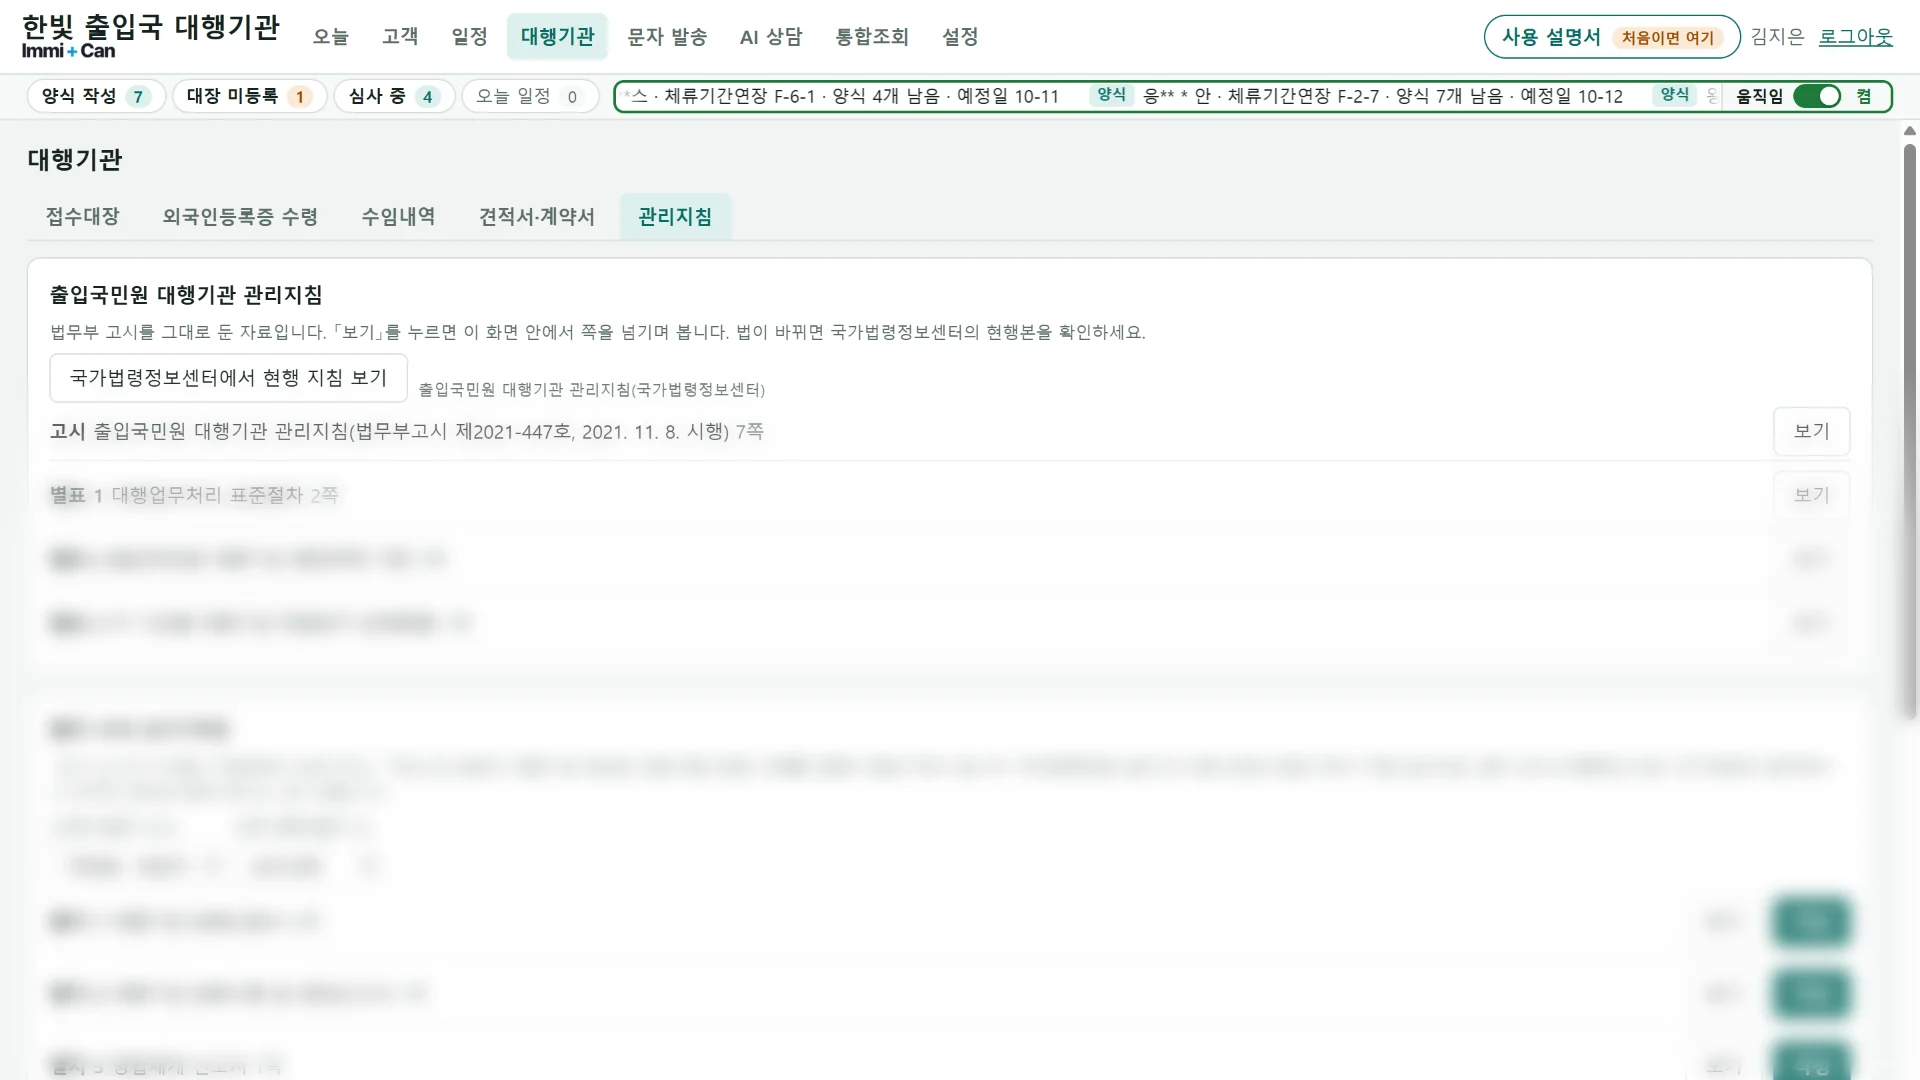Click the 대장 미등록 1 status pill

249,96
